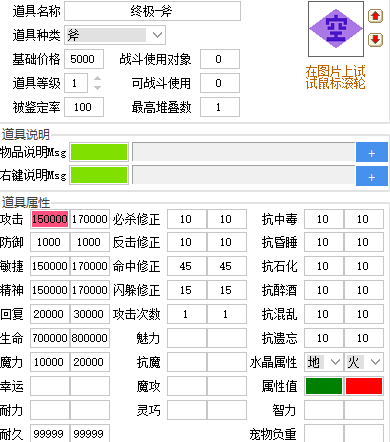Click the 生命 maximum field 800000
Image resolution: width=390 pixels, height=442 pixels.
pyautogui.click(x=90, y=338)
